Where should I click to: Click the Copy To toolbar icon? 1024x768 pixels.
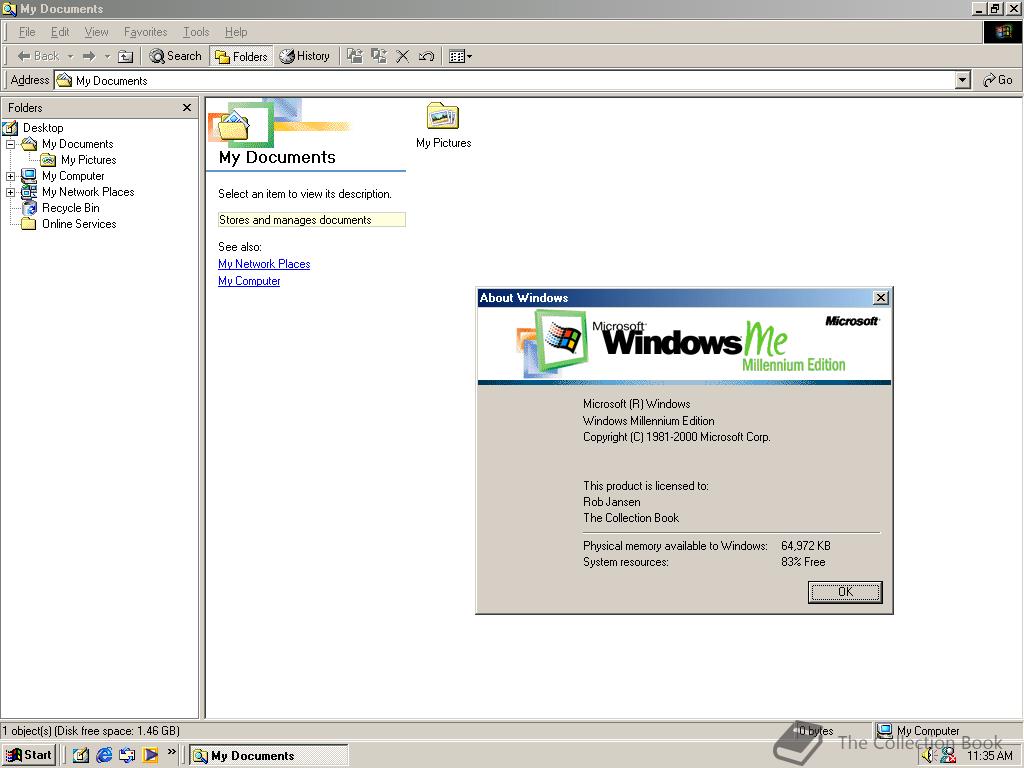[379, 56]
